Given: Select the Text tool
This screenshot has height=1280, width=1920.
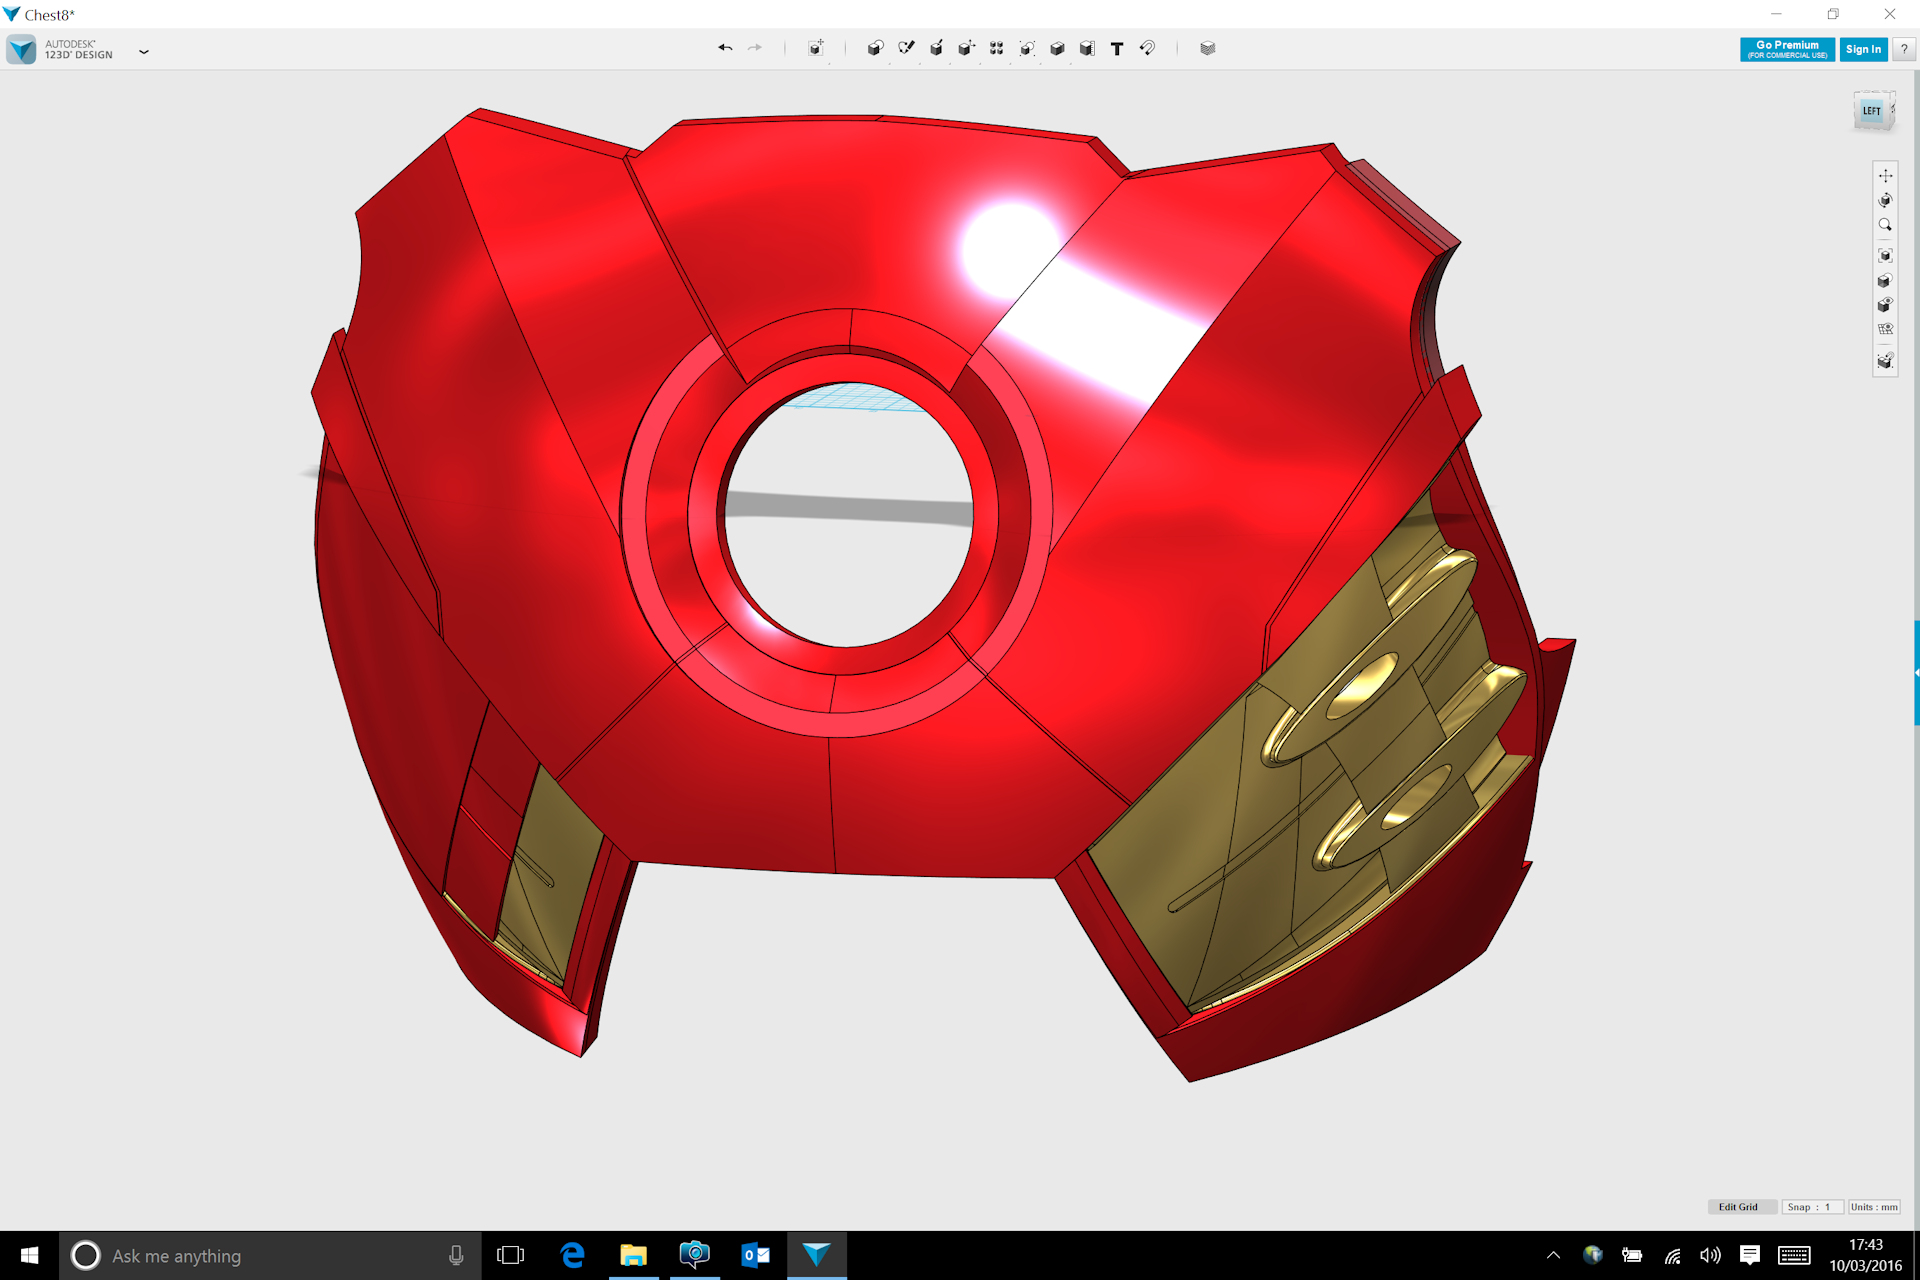Looking at the screenshot, I should 1117,48.
